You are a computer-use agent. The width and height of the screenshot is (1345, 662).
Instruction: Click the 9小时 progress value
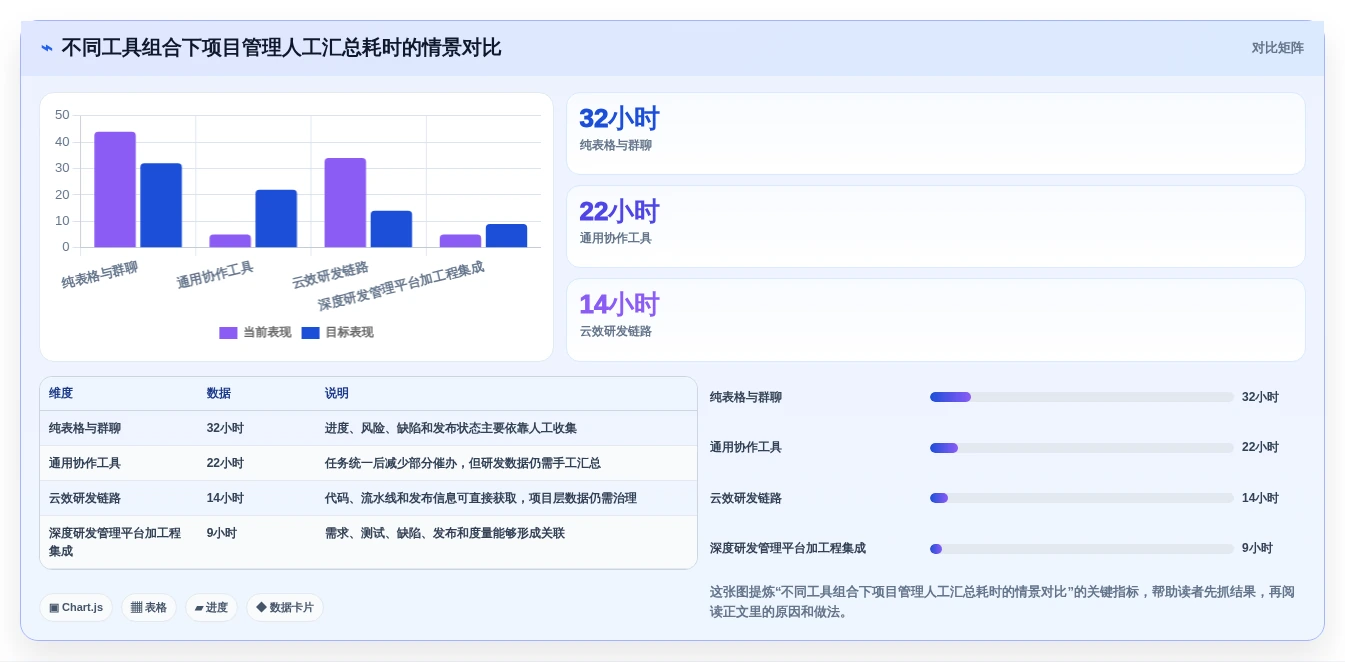1257,548
